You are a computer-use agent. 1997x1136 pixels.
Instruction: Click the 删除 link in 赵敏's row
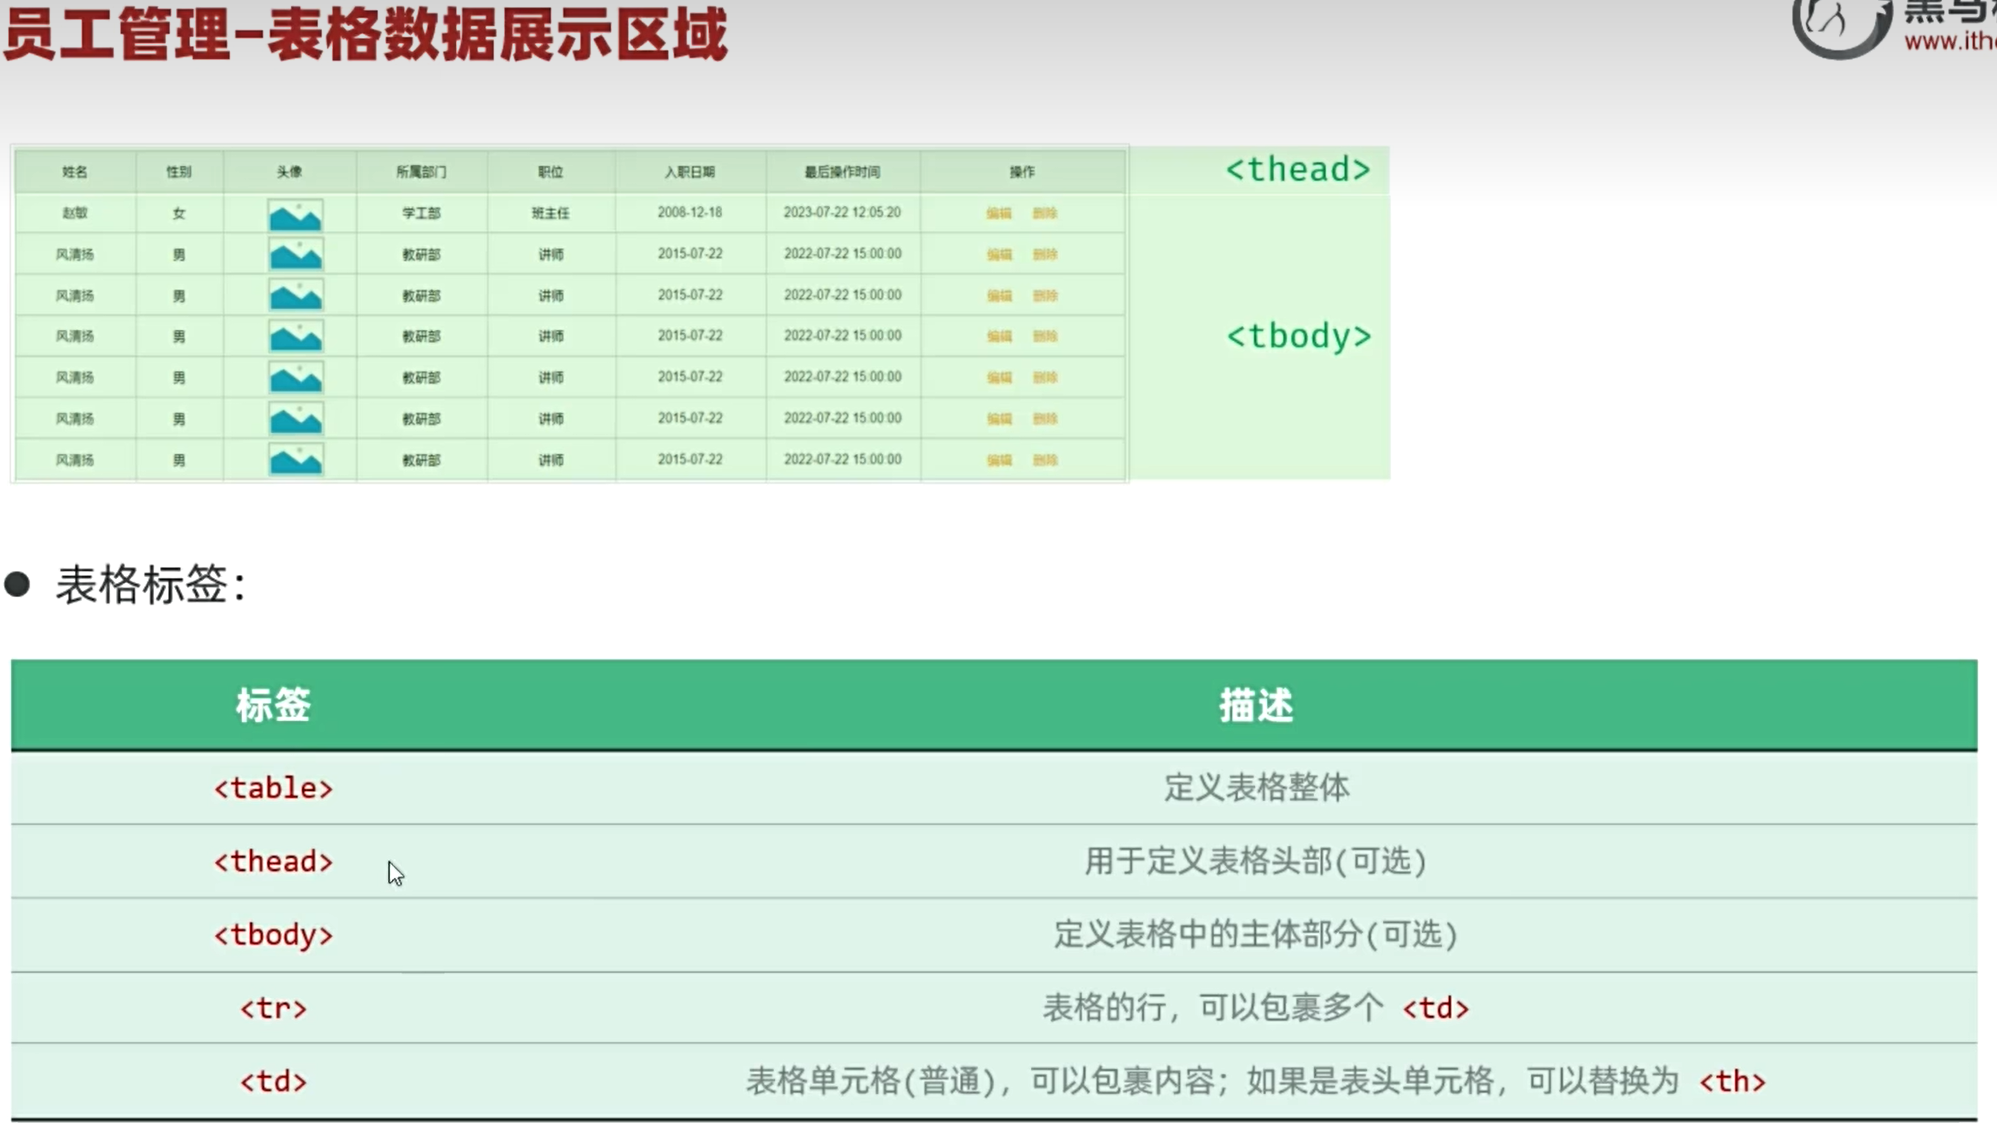[1044, 213]
